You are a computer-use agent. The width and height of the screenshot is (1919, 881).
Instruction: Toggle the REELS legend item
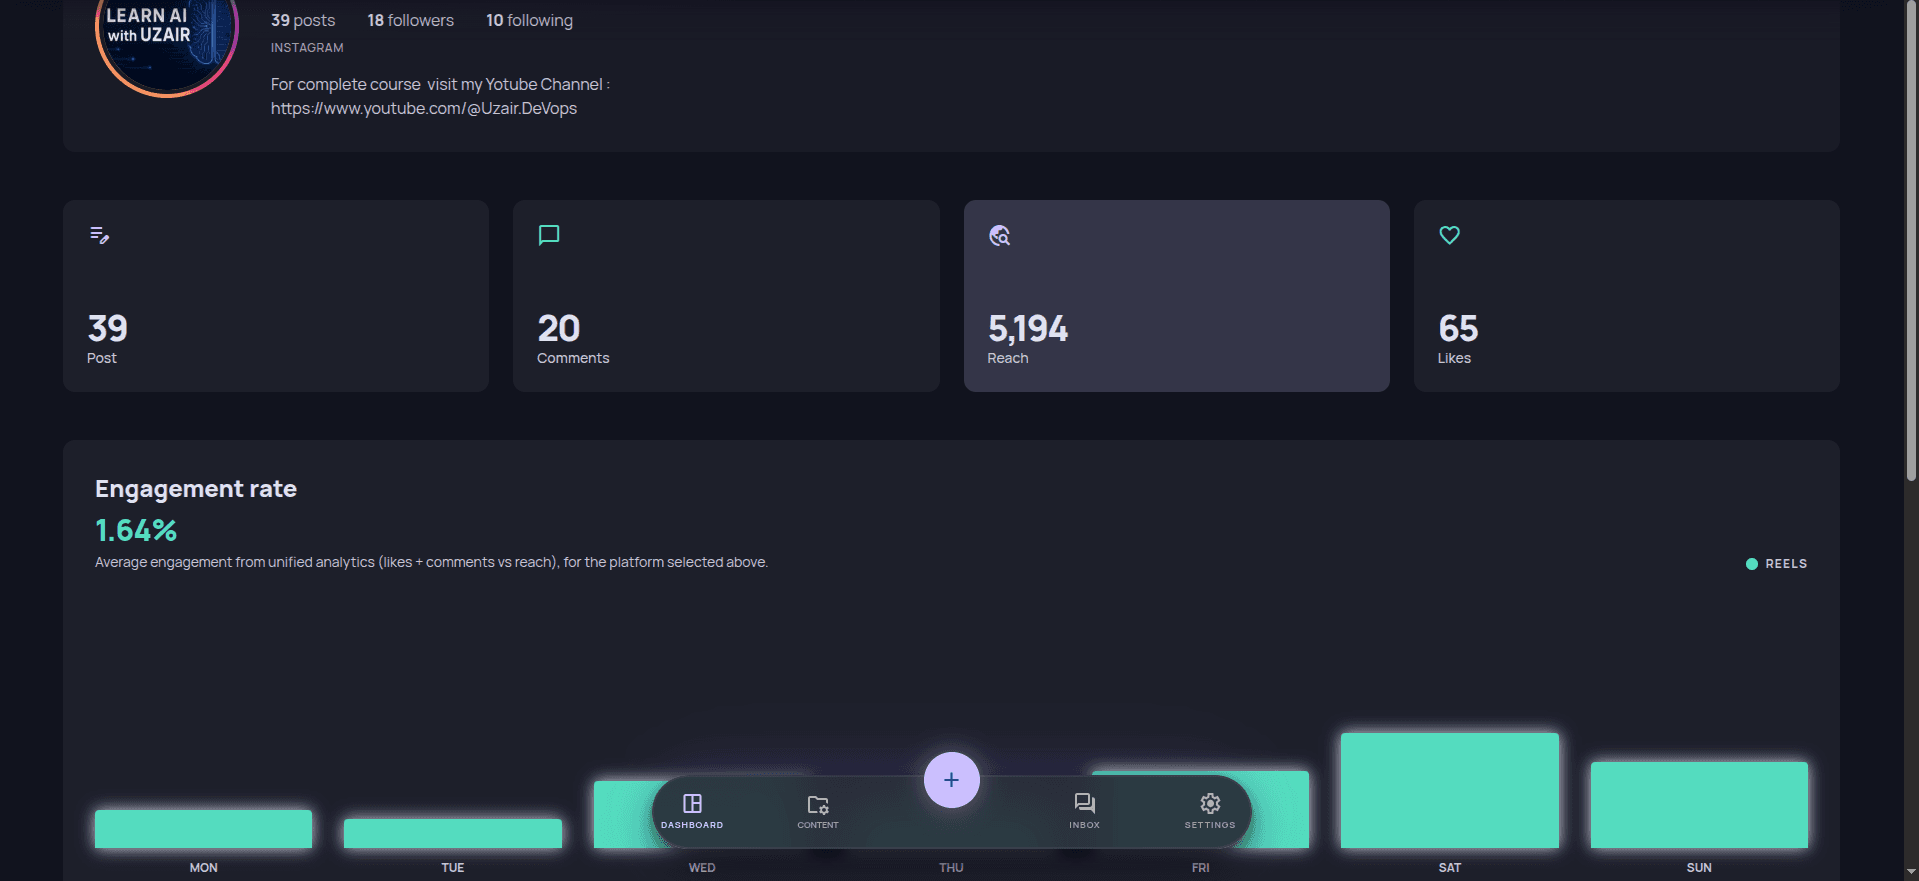click(x=1776, y=564)
